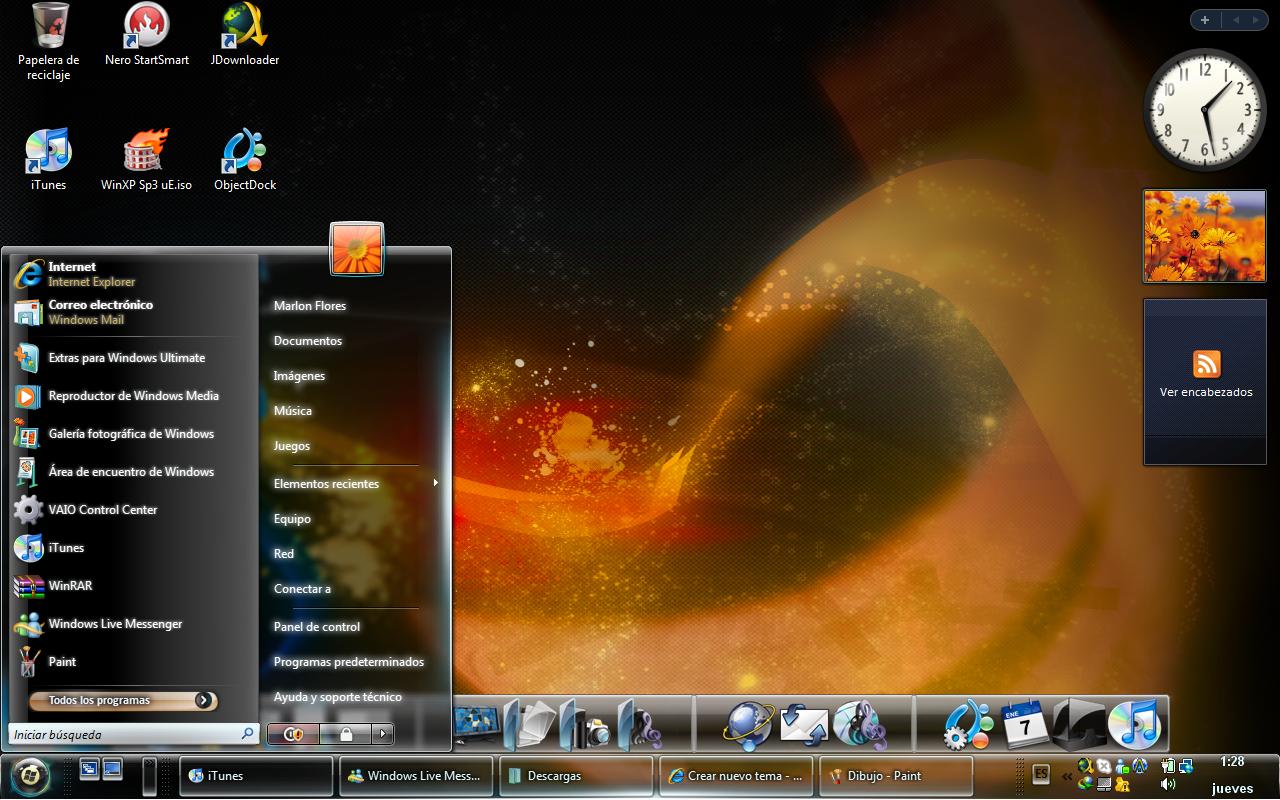
Task: Click the volume speaker tray icon
Action: pyautogui.click(x=1167, y=784)
